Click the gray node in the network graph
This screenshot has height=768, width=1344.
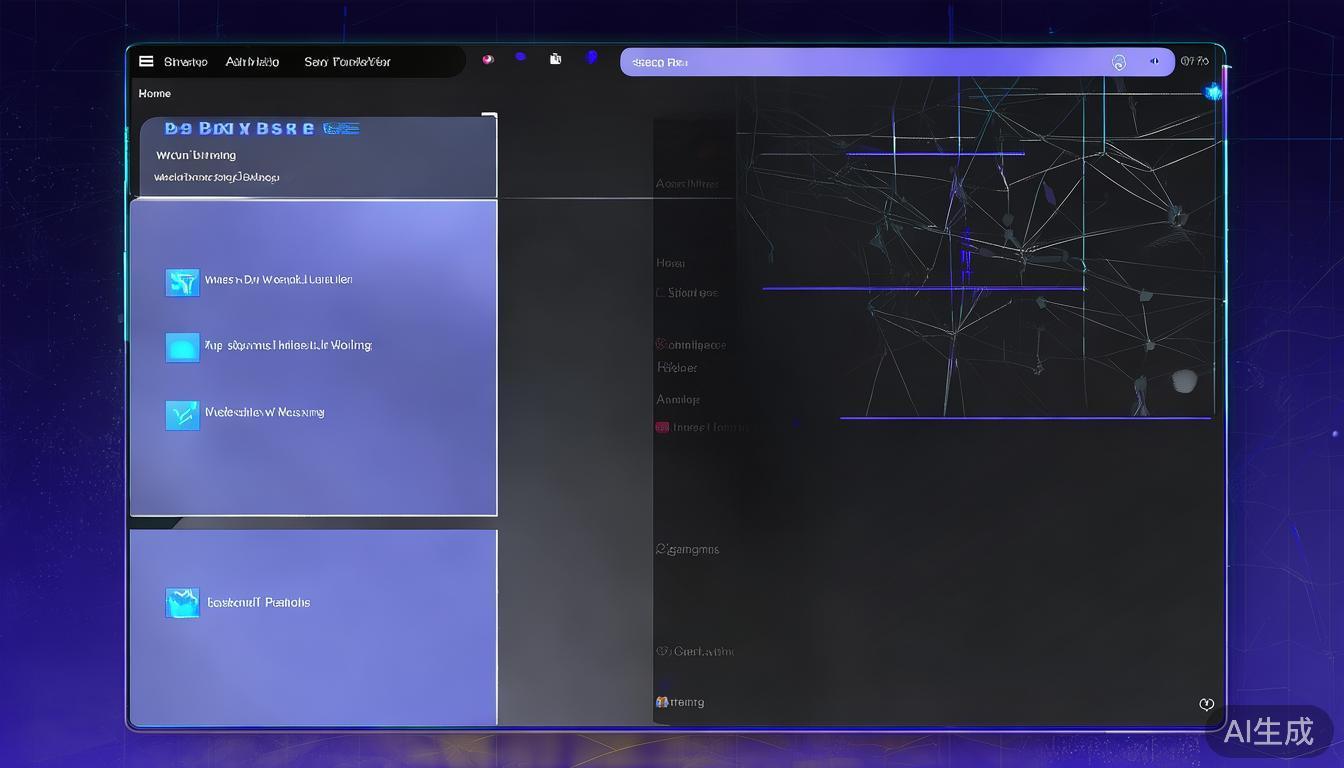[x=1184, y=381]
